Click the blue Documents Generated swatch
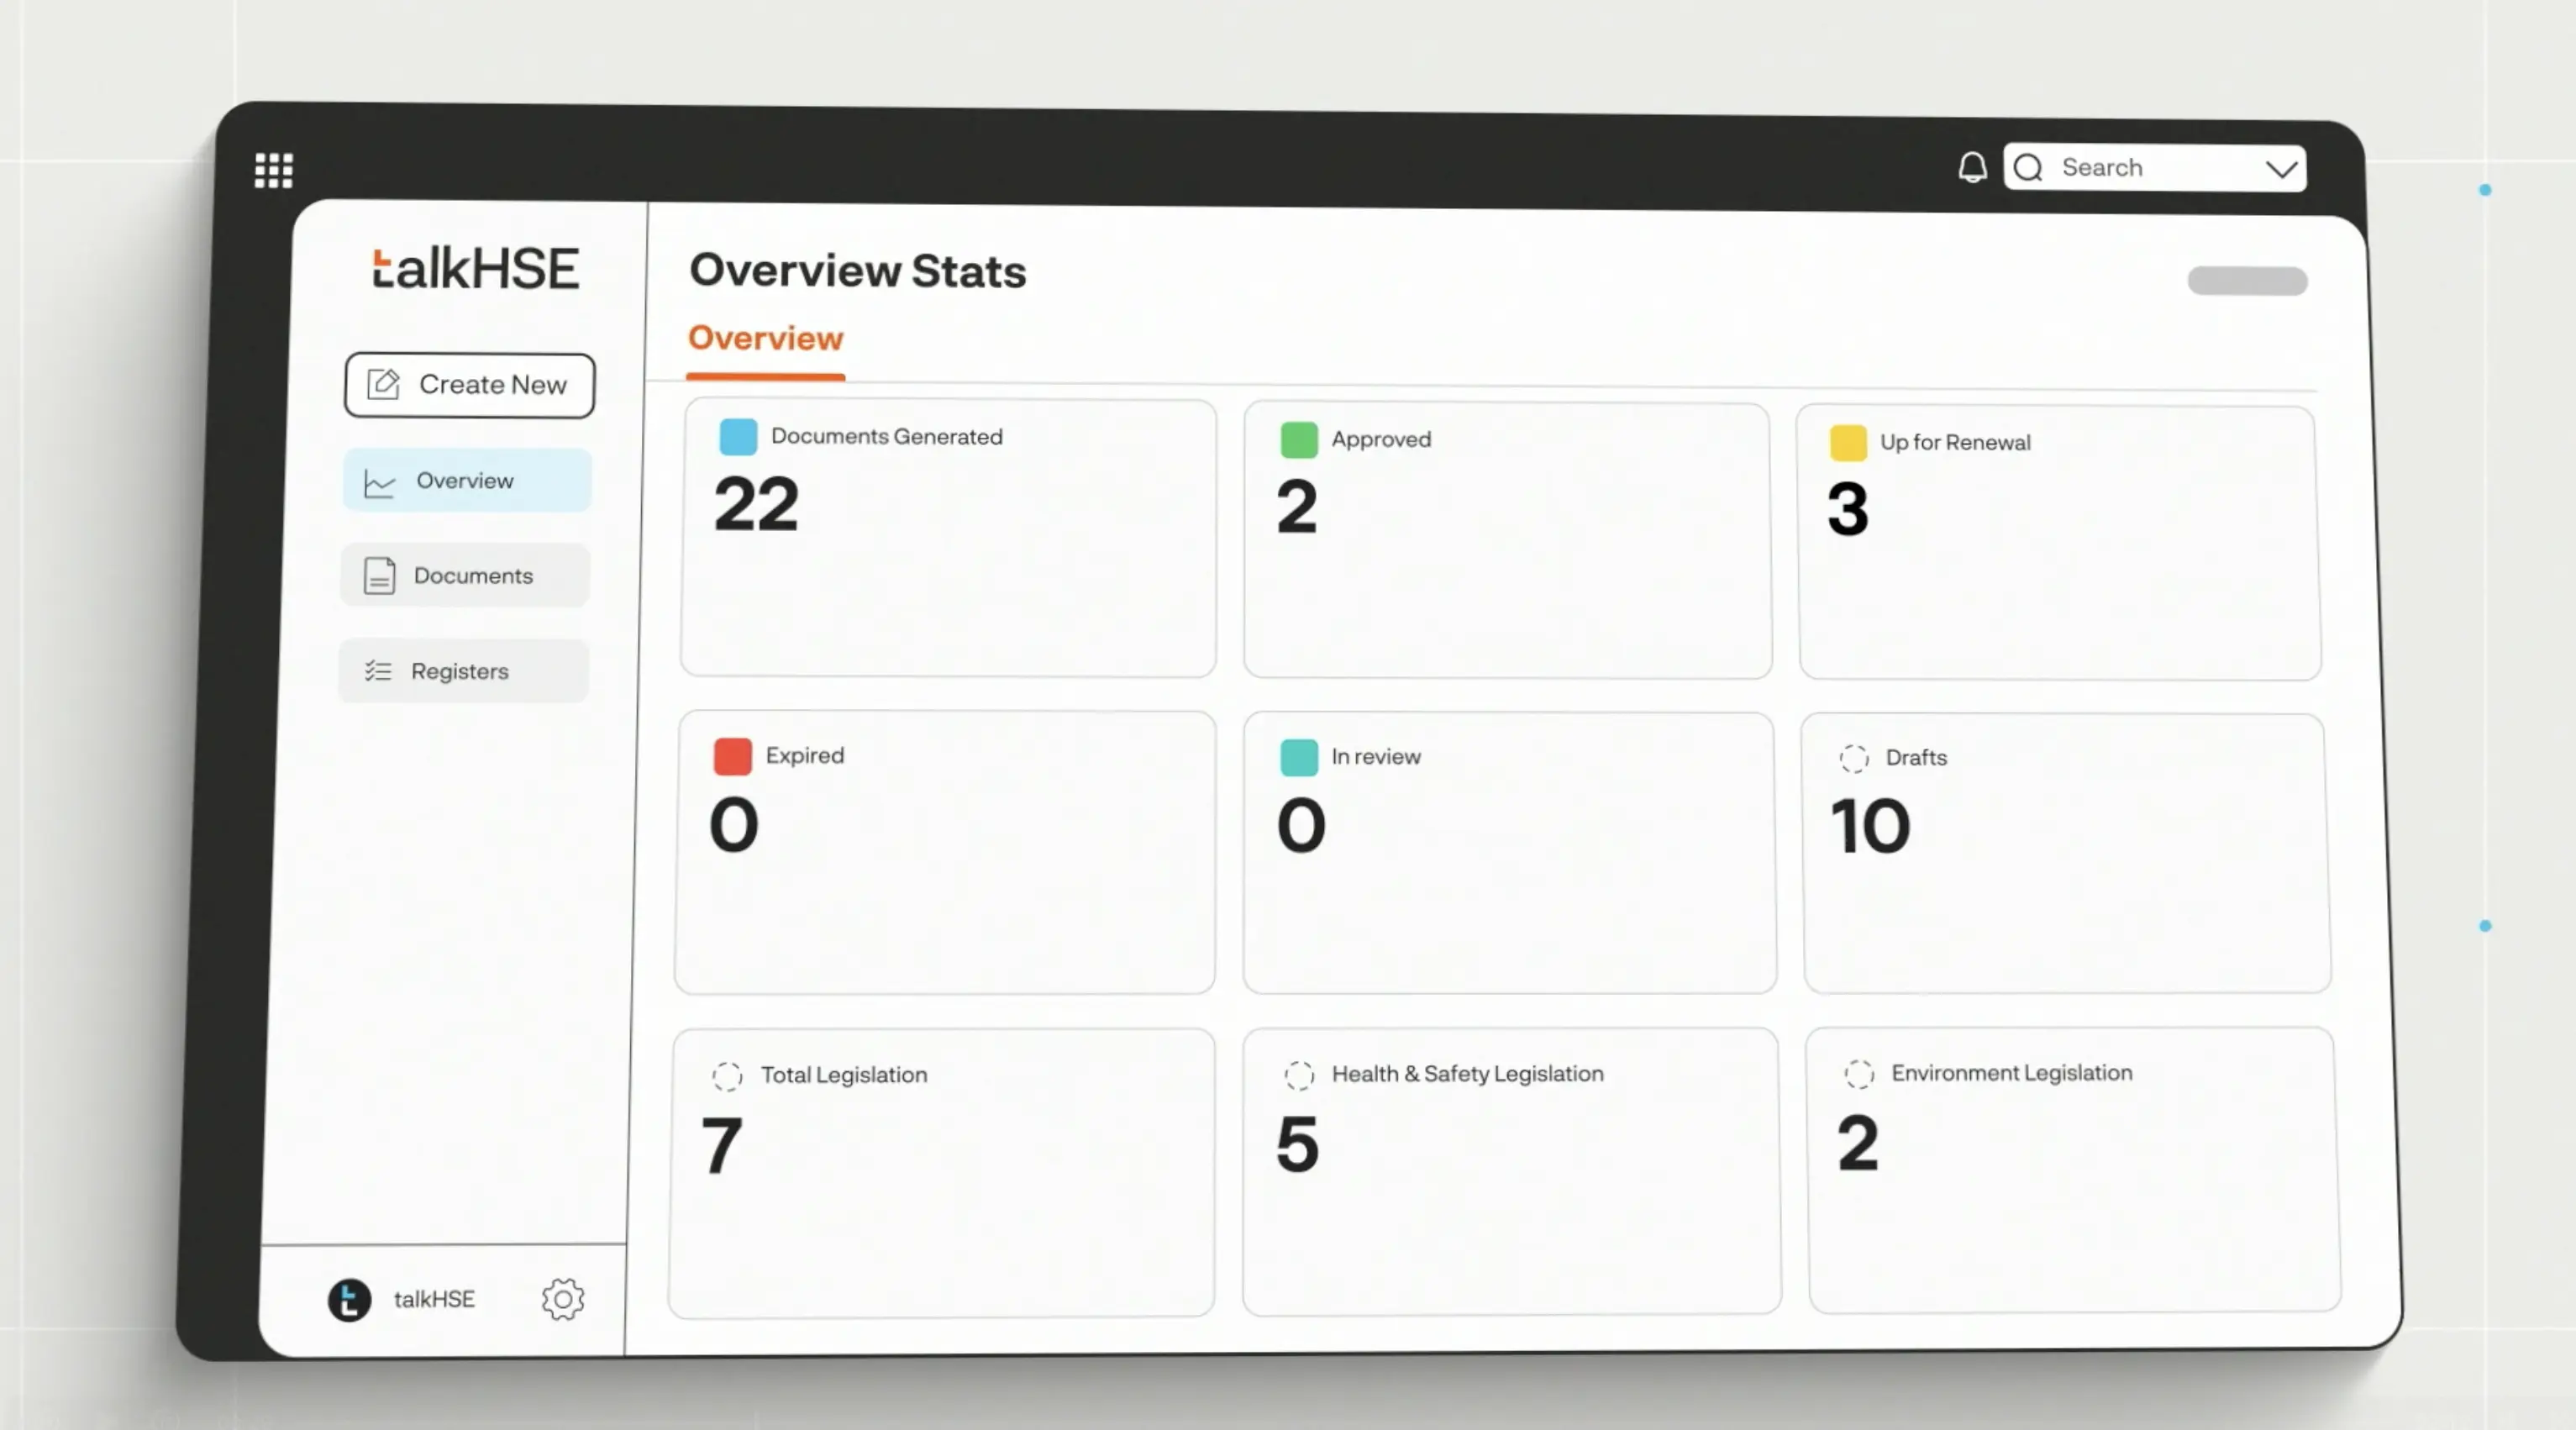The width and height of the screenshot is (2576, 1430). (x=738, y=437)
